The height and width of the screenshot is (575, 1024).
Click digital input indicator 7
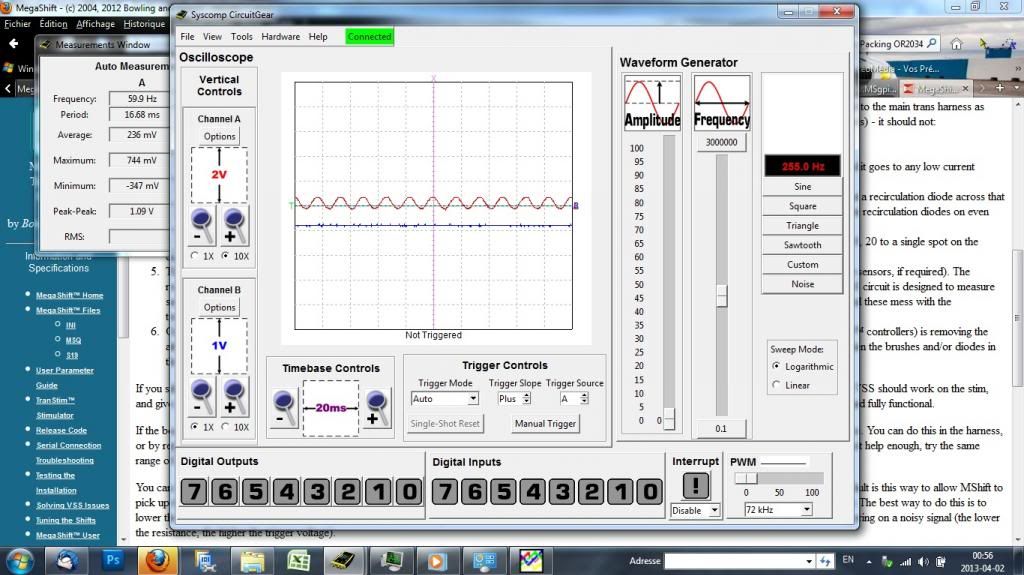pyautogui.click(x=445, y=491)
